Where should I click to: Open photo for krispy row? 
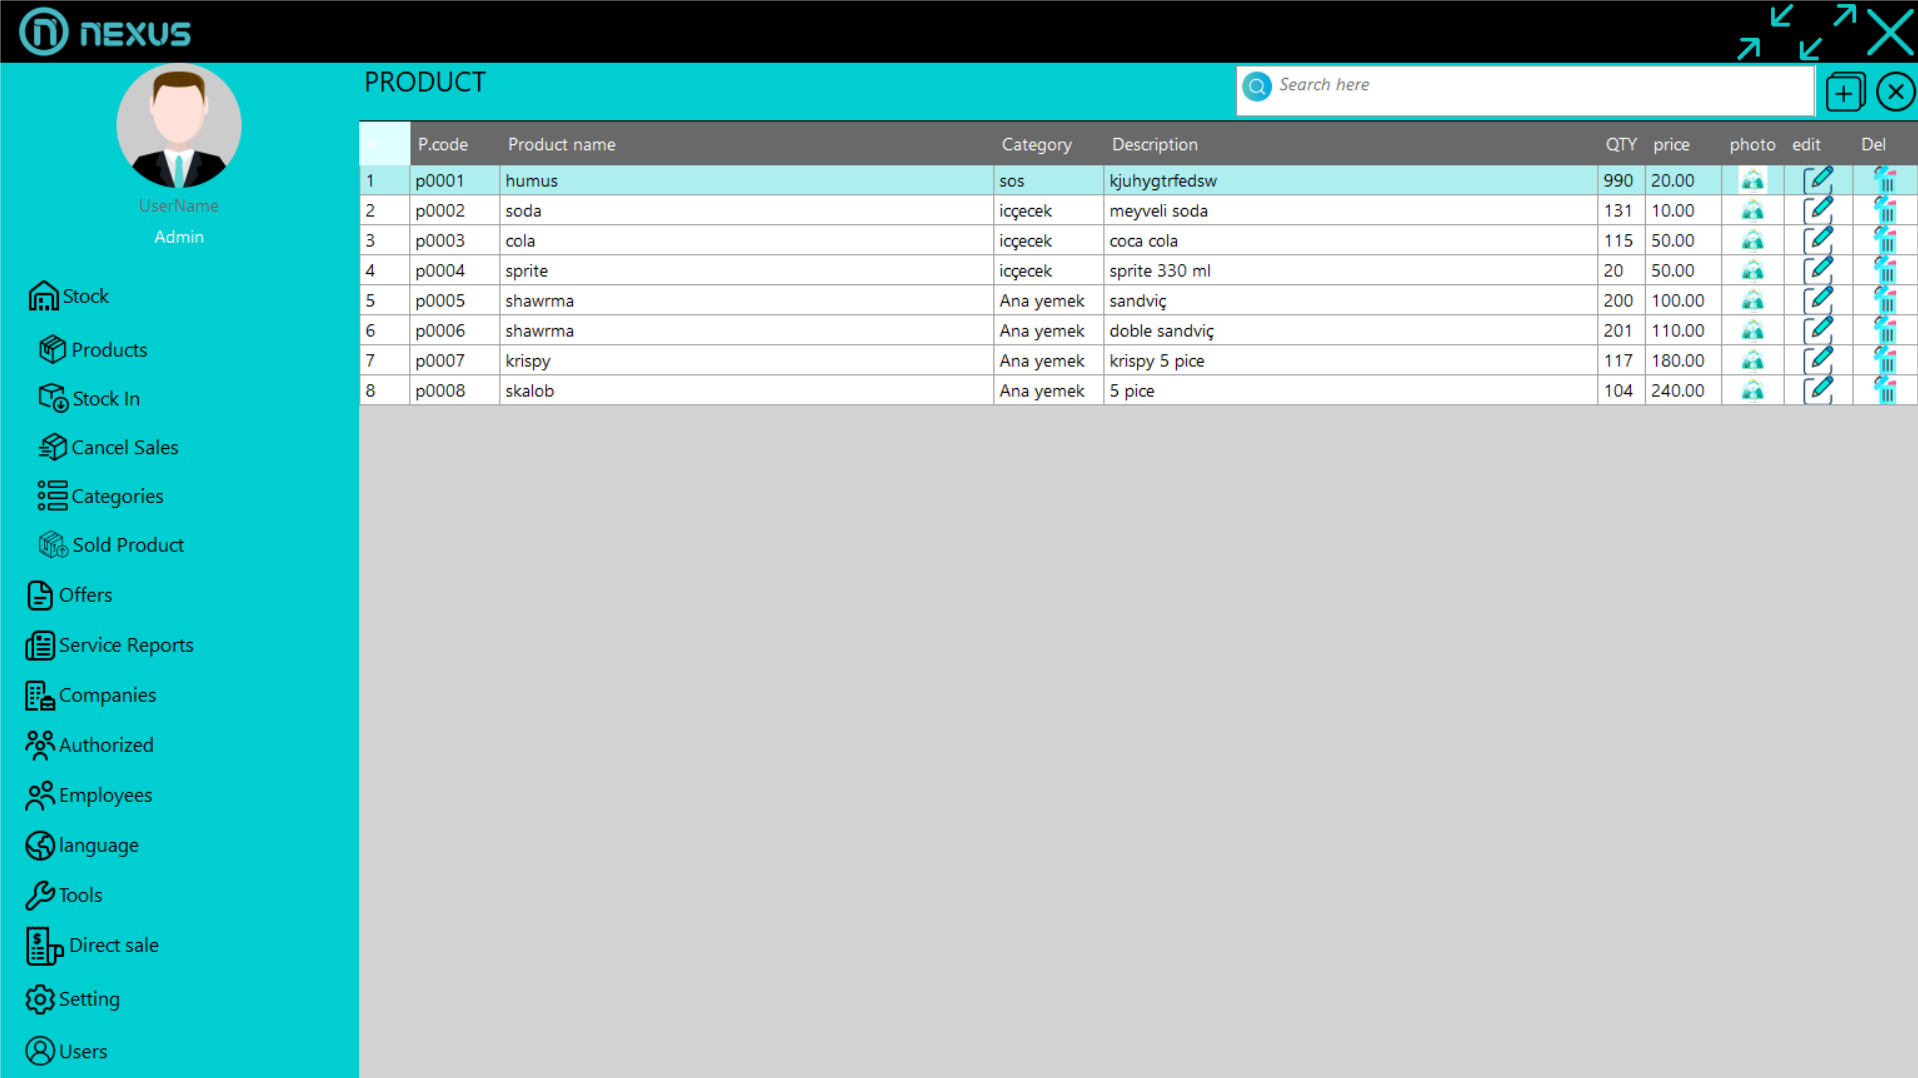pyautogui.click(x=1752, y=361)
